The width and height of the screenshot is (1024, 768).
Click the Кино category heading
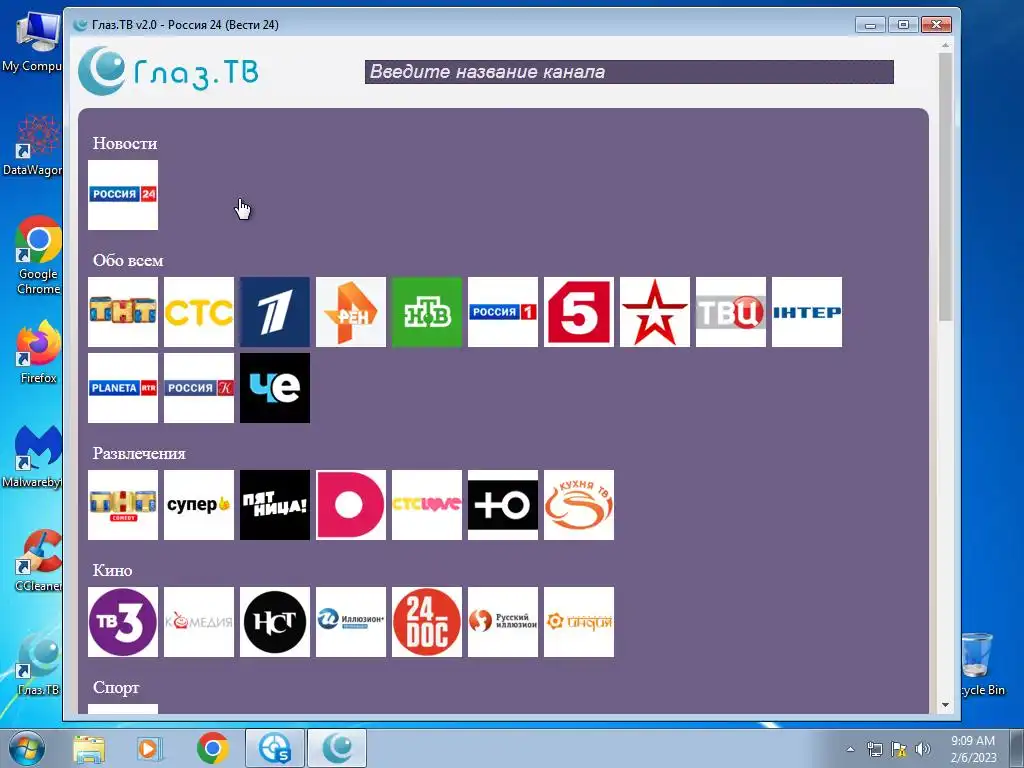112,570
